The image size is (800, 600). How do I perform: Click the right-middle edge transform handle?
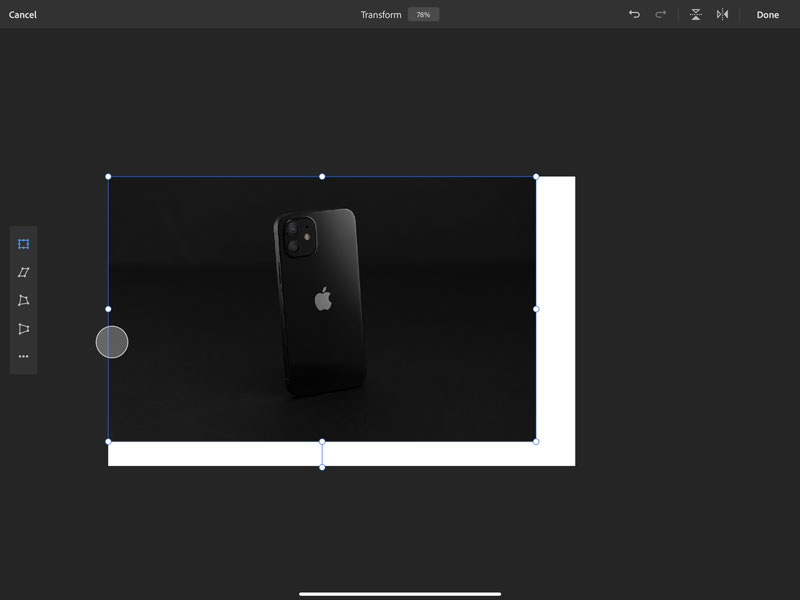click(536, 309)
